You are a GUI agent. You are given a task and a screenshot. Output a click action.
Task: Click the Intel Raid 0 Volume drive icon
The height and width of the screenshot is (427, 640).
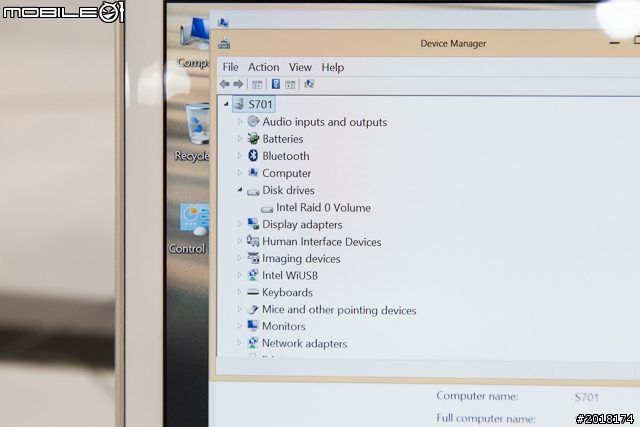click(267, 209)
